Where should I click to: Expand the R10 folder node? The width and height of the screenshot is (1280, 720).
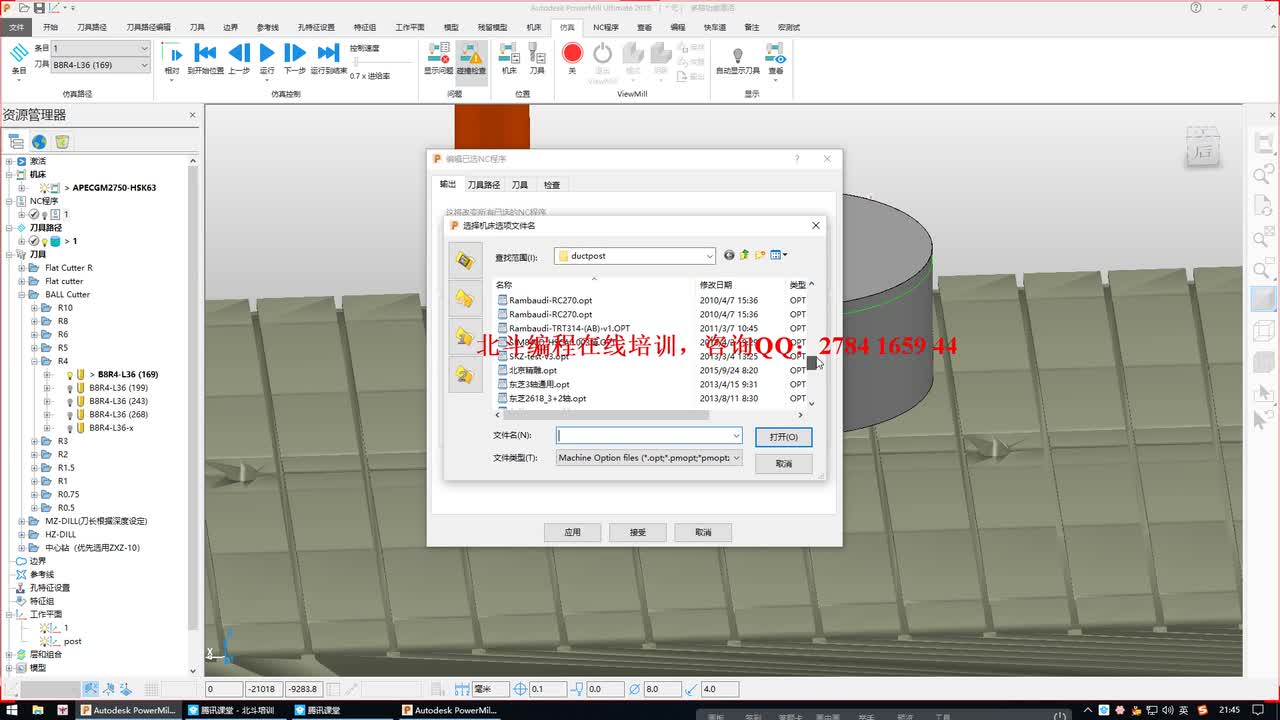(34, 307)
